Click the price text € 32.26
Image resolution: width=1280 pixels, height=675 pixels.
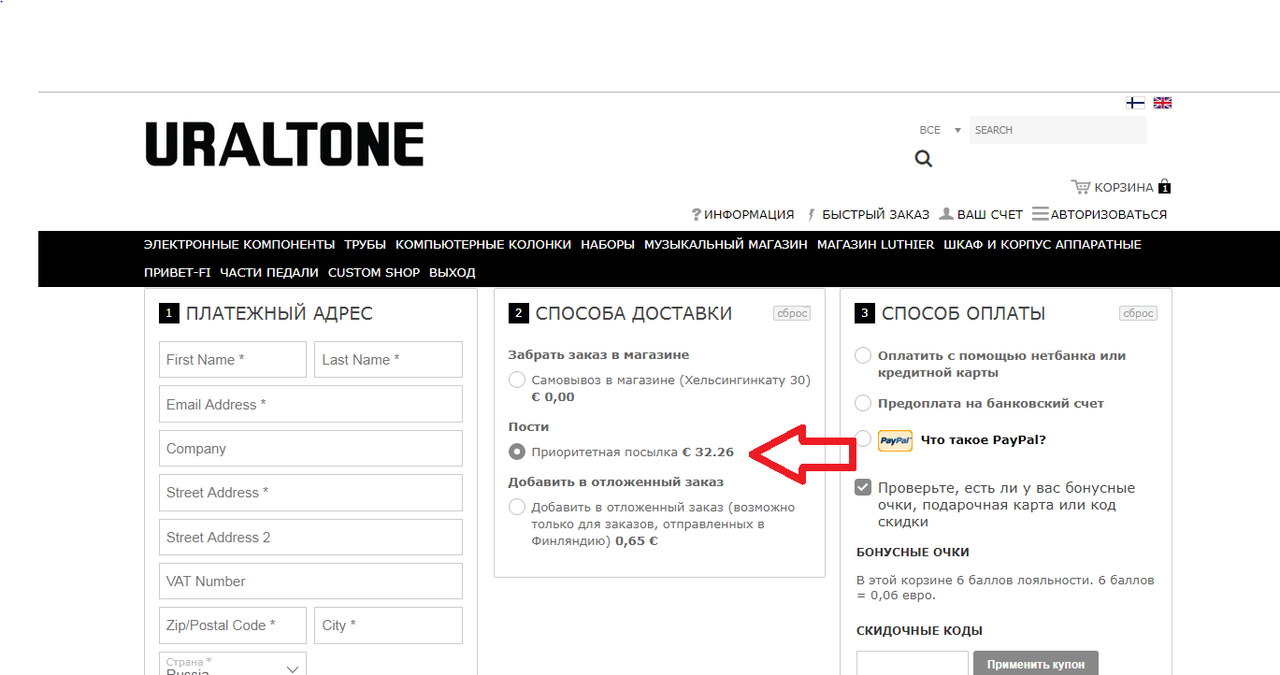tap(708, 452)
